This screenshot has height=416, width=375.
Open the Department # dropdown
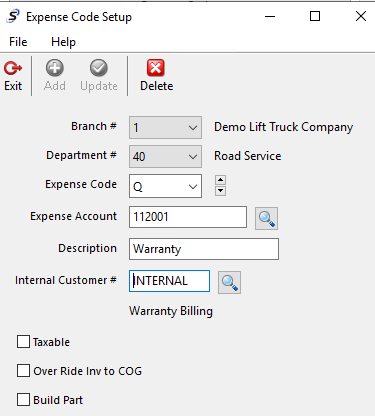pyautogui.click(x=165, y=156)
